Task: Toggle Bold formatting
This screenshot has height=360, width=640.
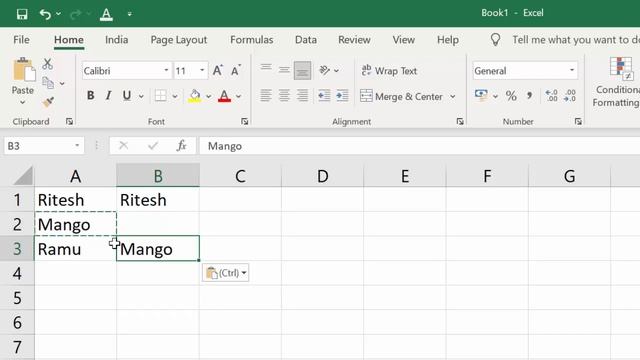Action: coord(91,96)
